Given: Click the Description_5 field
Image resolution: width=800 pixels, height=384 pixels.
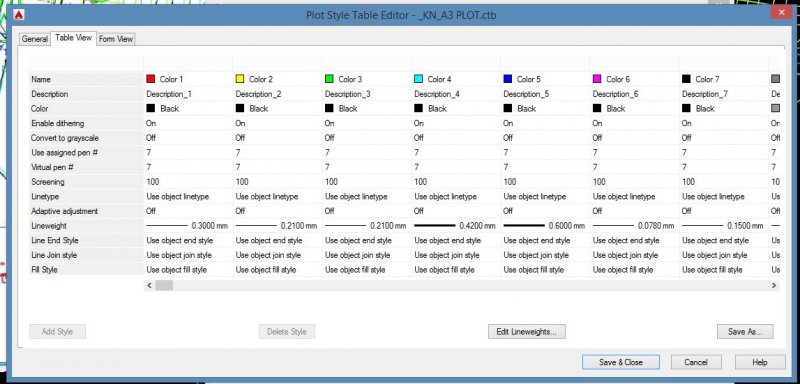Looking at the screenshot, I should point(545,94).
